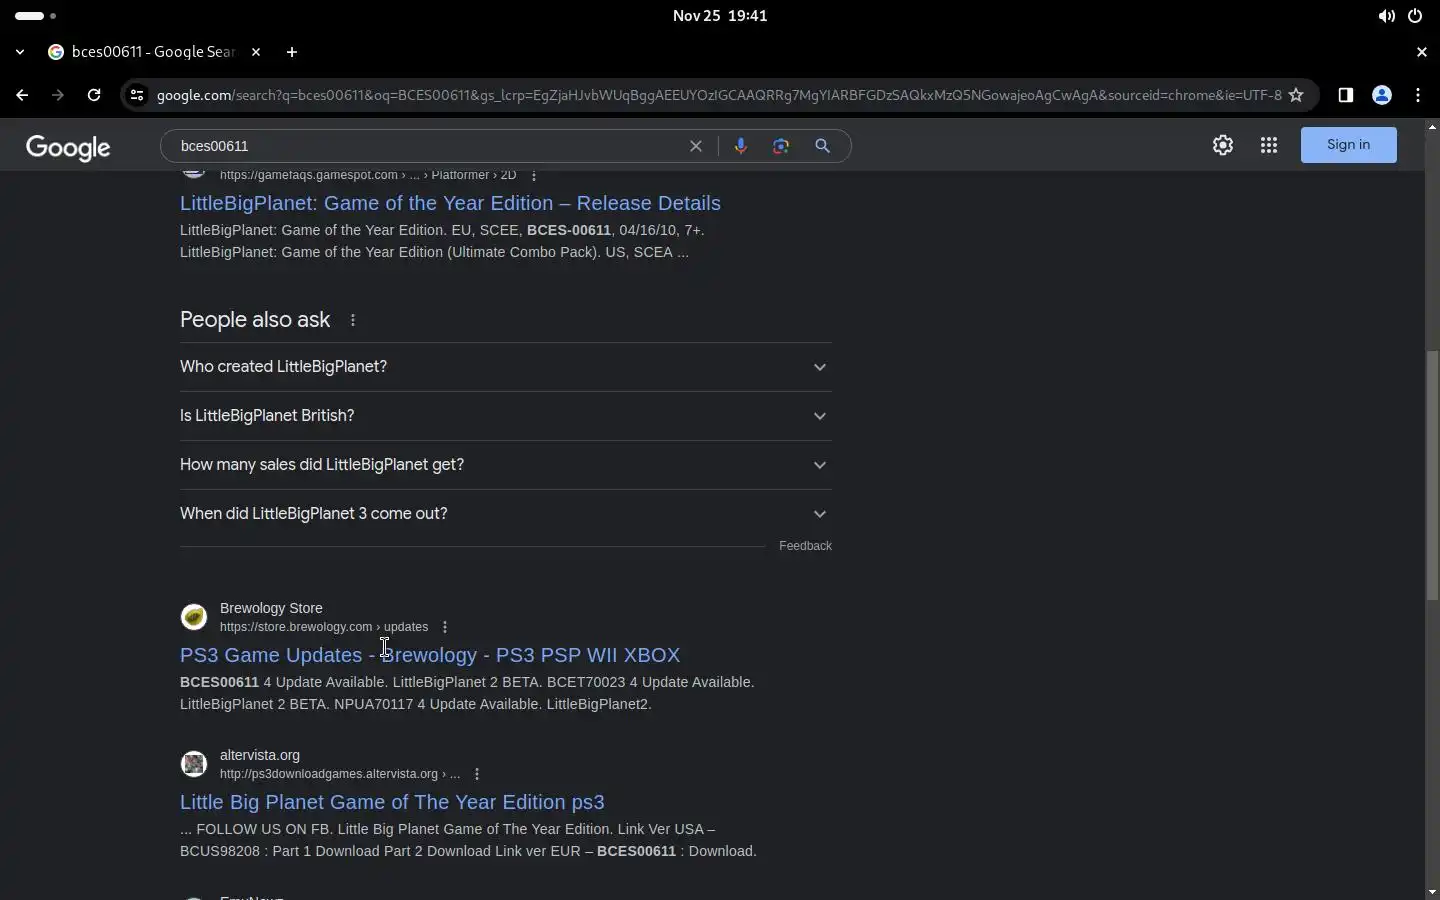View site information icon in address bar
This screenshot has height=900, width=1440.
click(x=137, y=95)
